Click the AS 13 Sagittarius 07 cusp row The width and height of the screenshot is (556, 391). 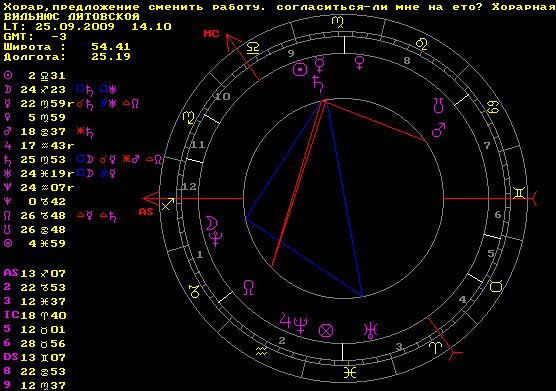point(35,273)
